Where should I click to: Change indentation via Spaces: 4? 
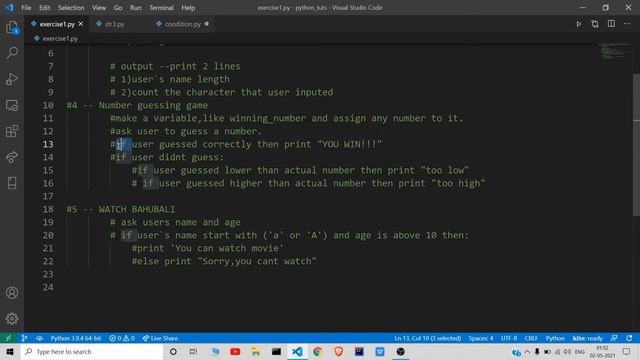tap(481, 338)
